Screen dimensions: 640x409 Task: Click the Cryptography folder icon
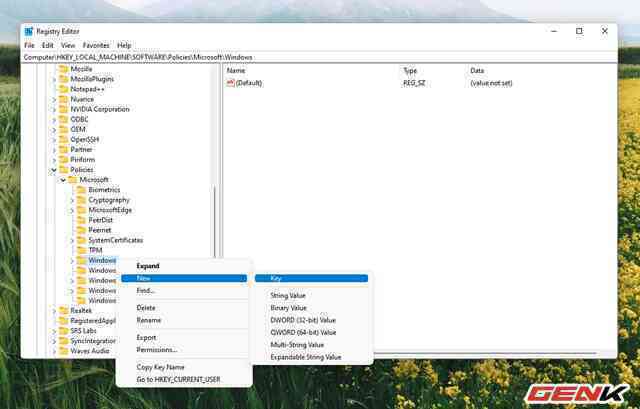pos(82,200)
